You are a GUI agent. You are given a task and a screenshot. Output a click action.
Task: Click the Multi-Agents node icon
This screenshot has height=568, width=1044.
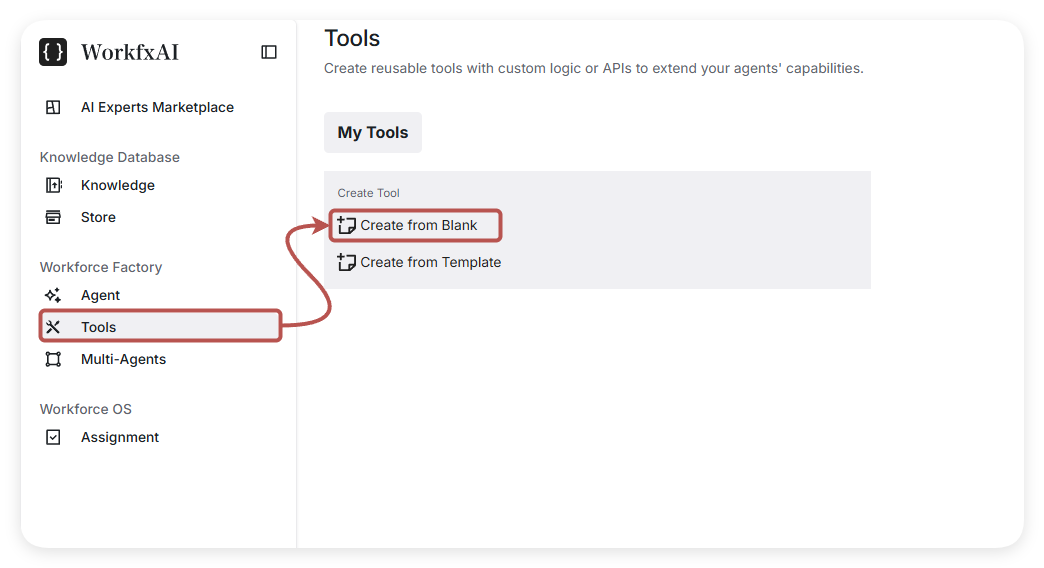[54, 359]
